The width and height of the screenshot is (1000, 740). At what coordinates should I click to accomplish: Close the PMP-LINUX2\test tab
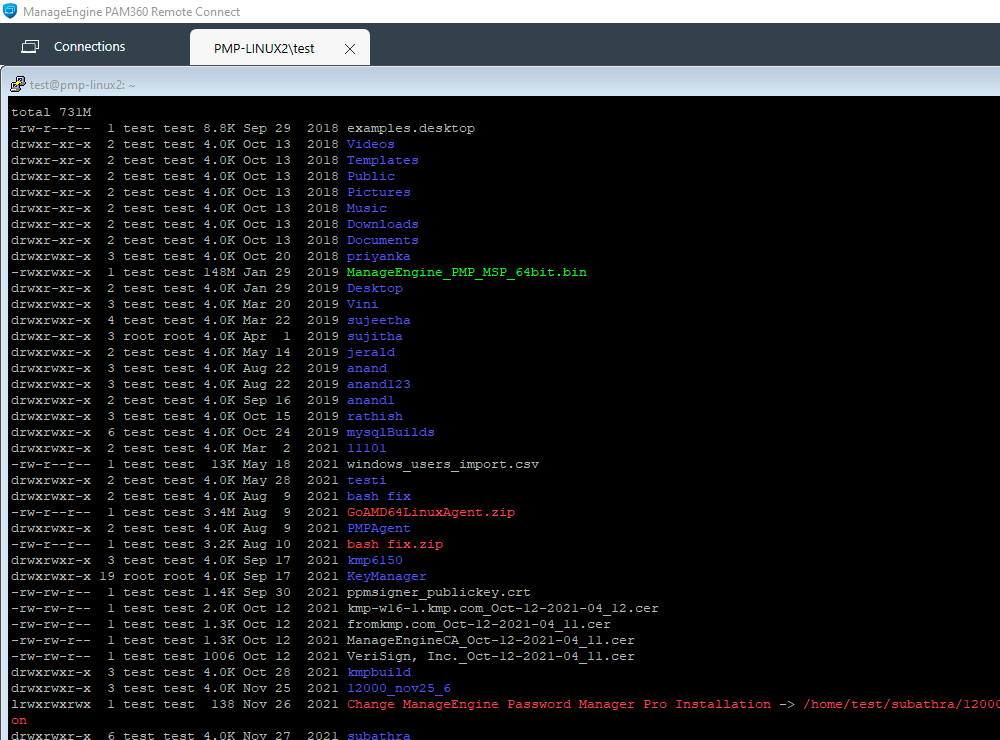349,49
